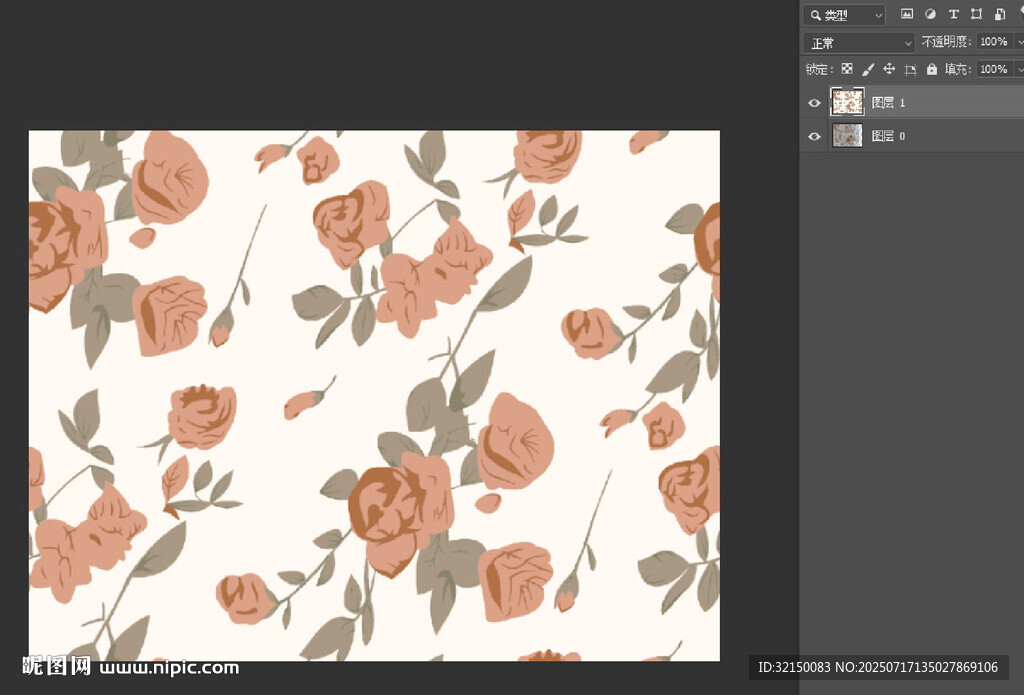Lock artboard nesting icon

[x=910, y=69]
